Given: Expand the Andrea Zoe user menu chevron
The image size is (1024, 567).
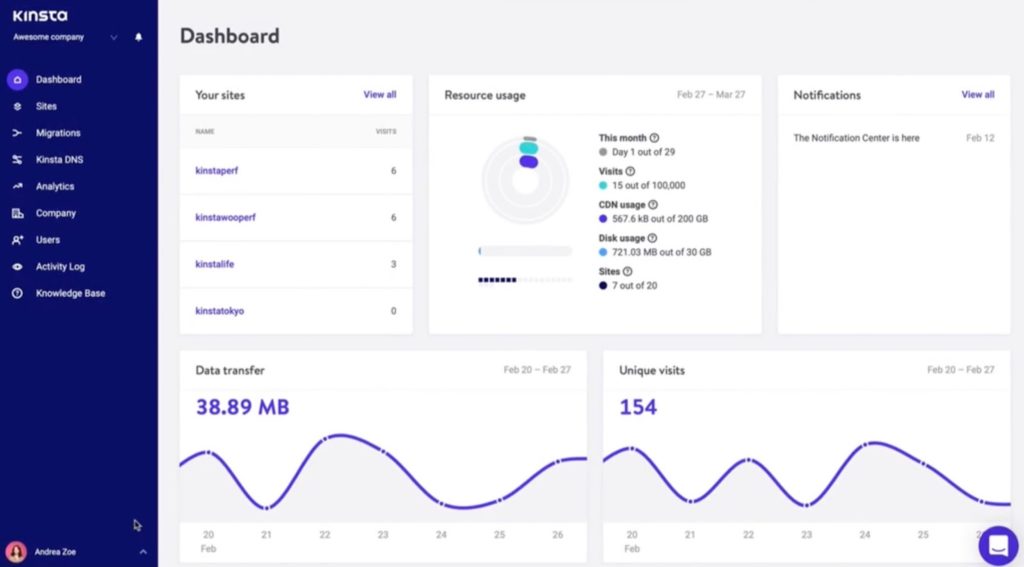Looking at the screenshot, I should pos(143,552).
